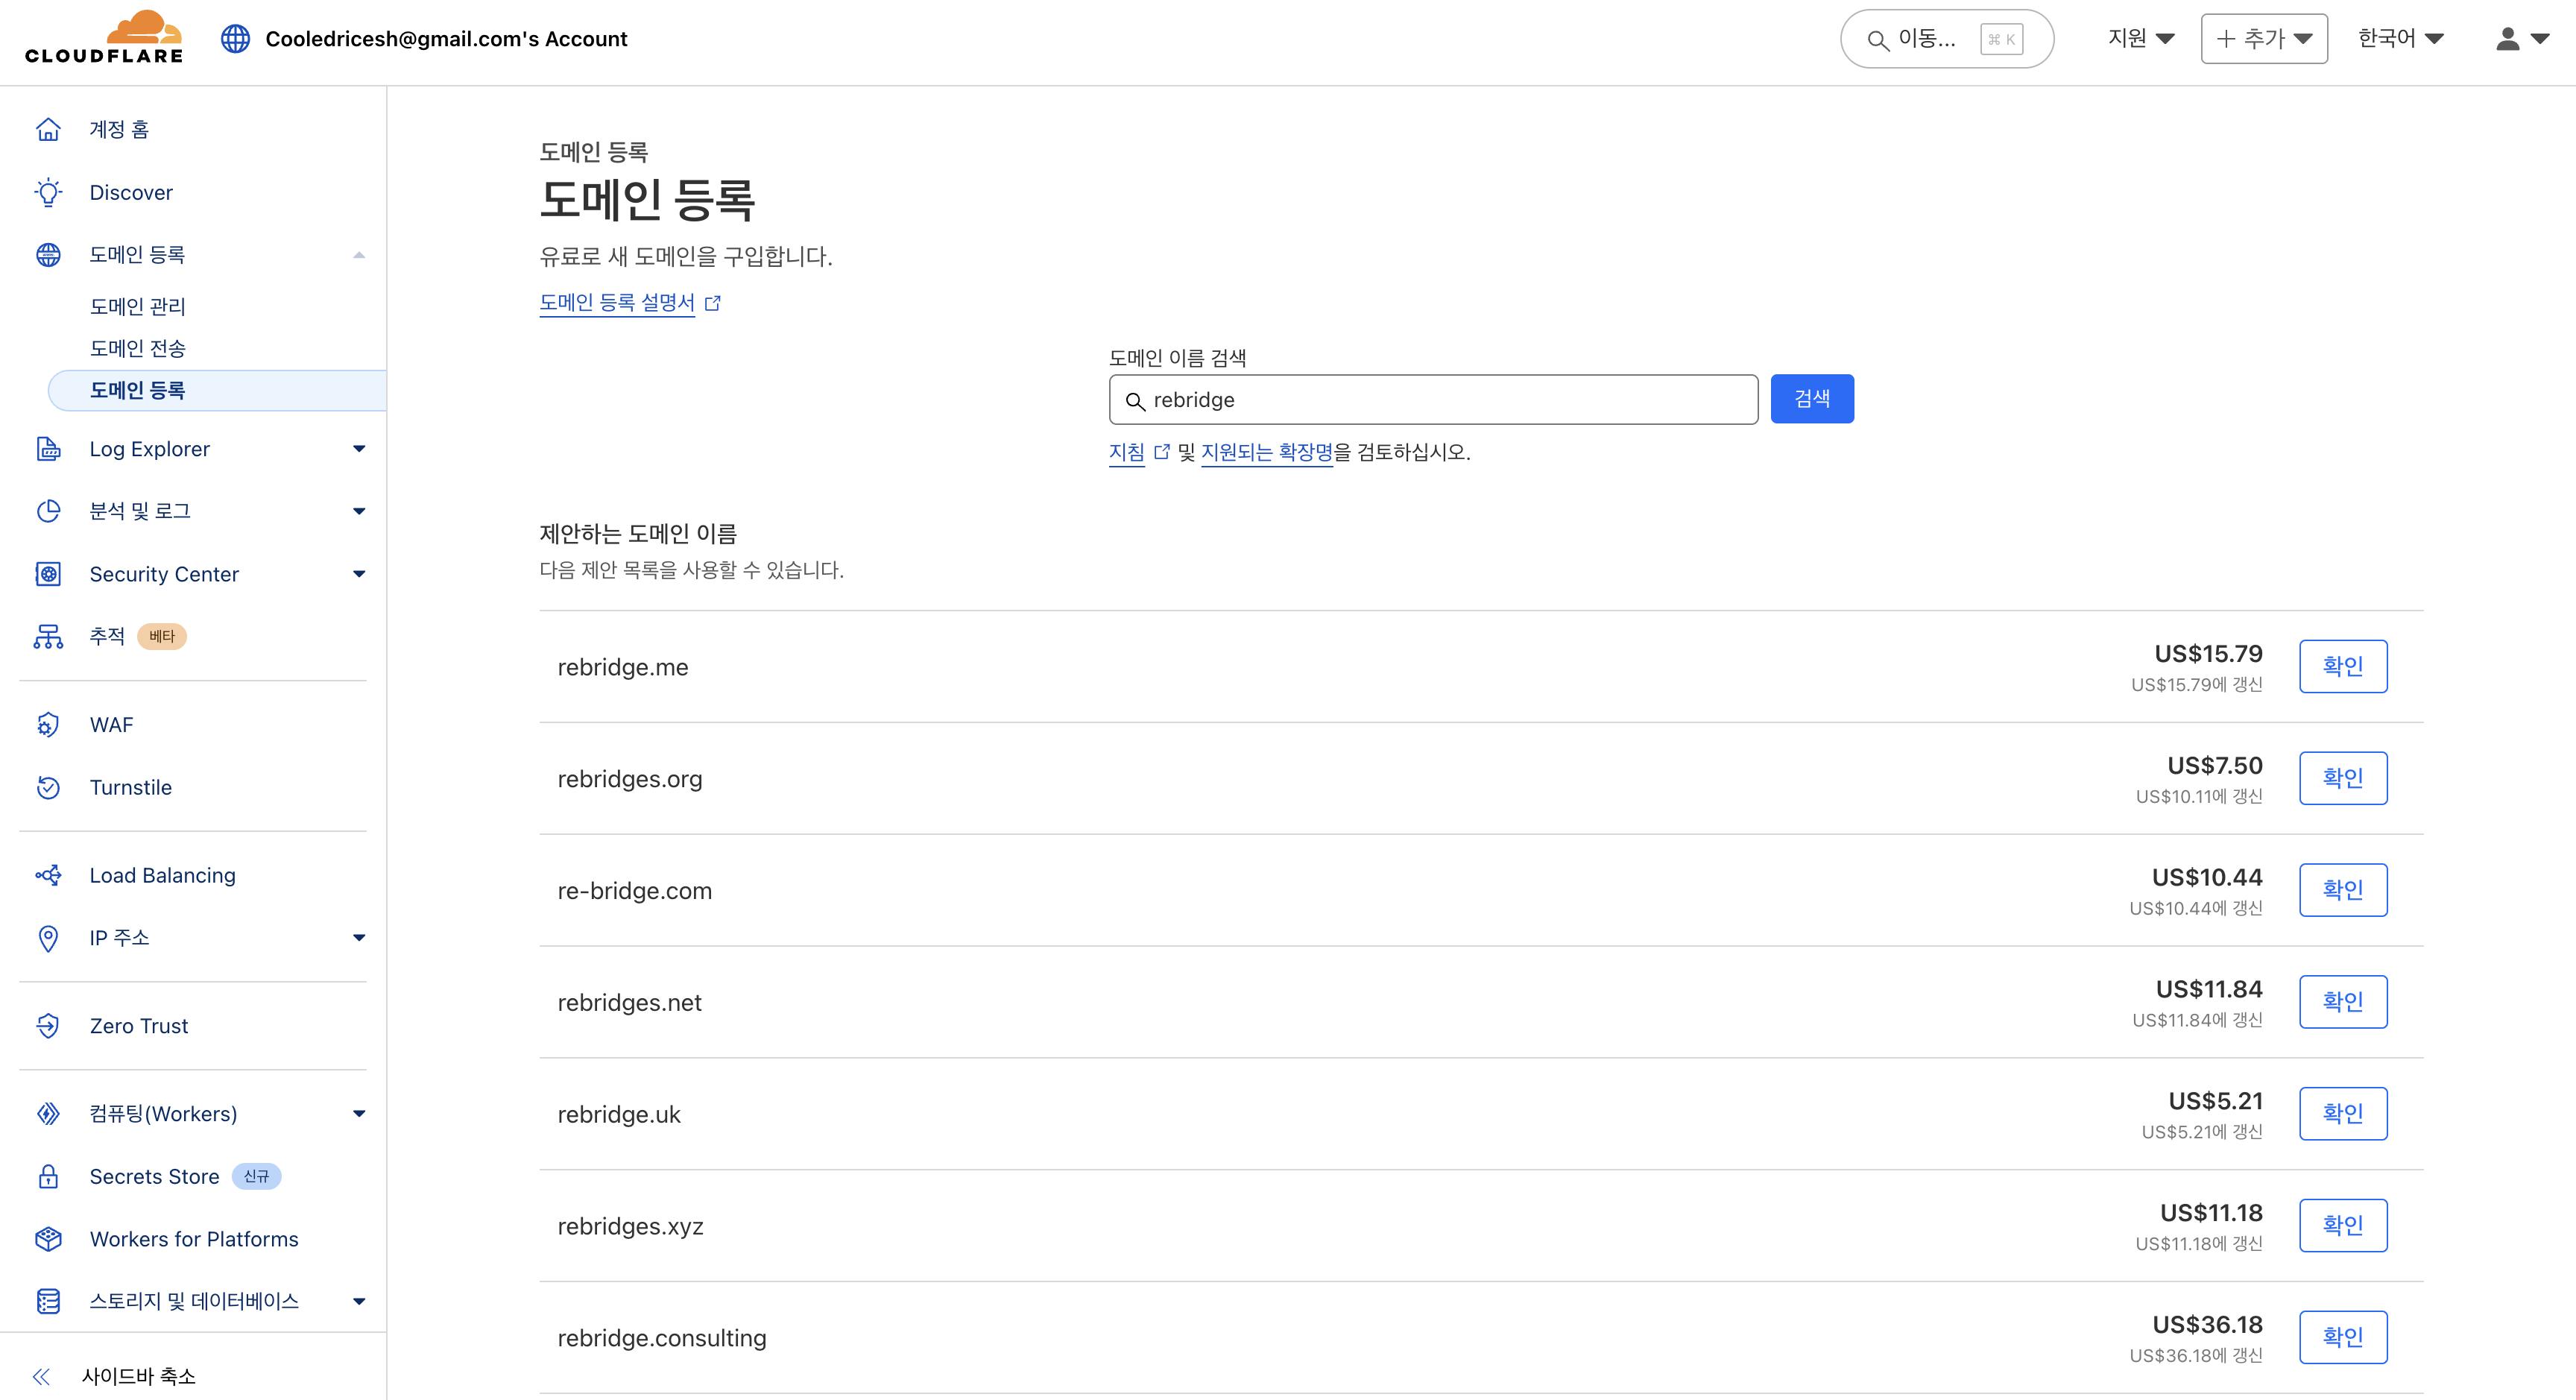The image size is (2576, 1400).
Task: Click the Secrets Store lock icon
Action: pos(48,1176)
